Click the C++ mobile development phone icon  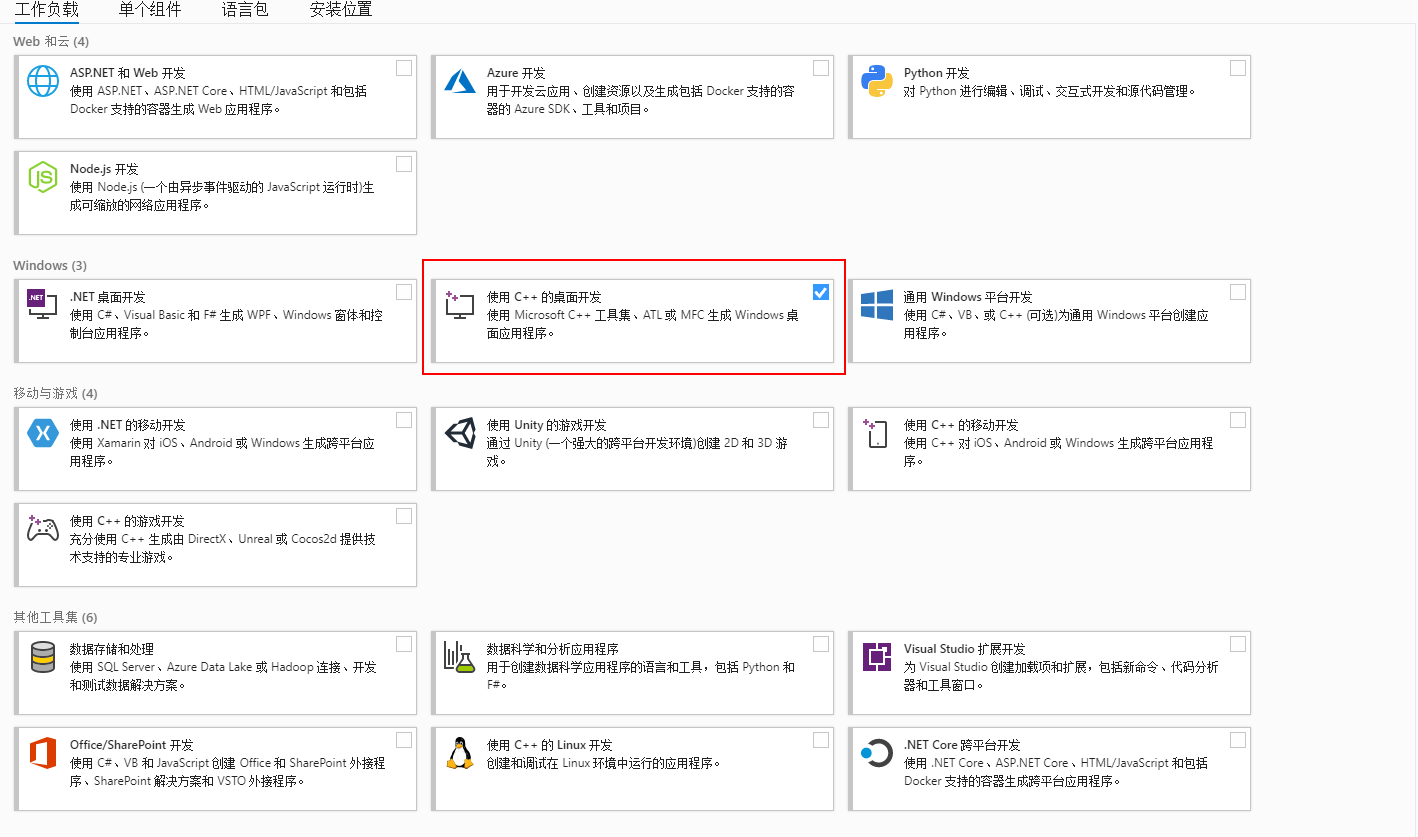coord(876,433)
